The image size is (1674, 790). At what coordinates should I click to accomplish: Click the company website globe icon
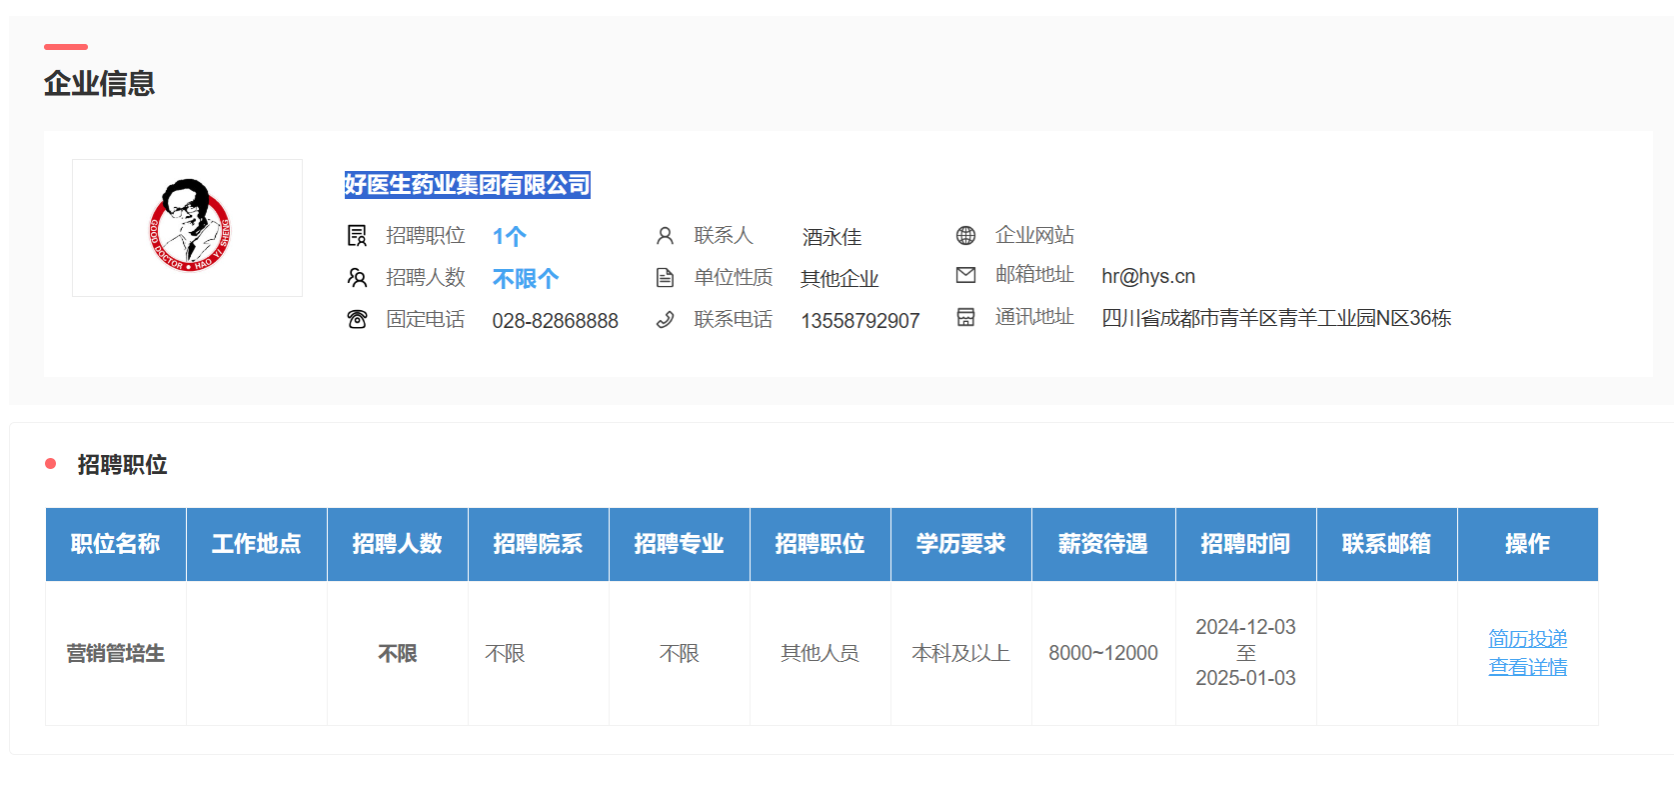click(966, 235)
